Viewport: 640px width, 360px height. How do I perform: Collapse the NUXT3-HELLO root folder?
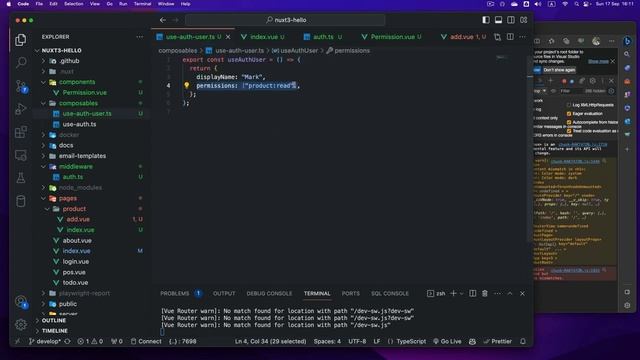(38, 50)
